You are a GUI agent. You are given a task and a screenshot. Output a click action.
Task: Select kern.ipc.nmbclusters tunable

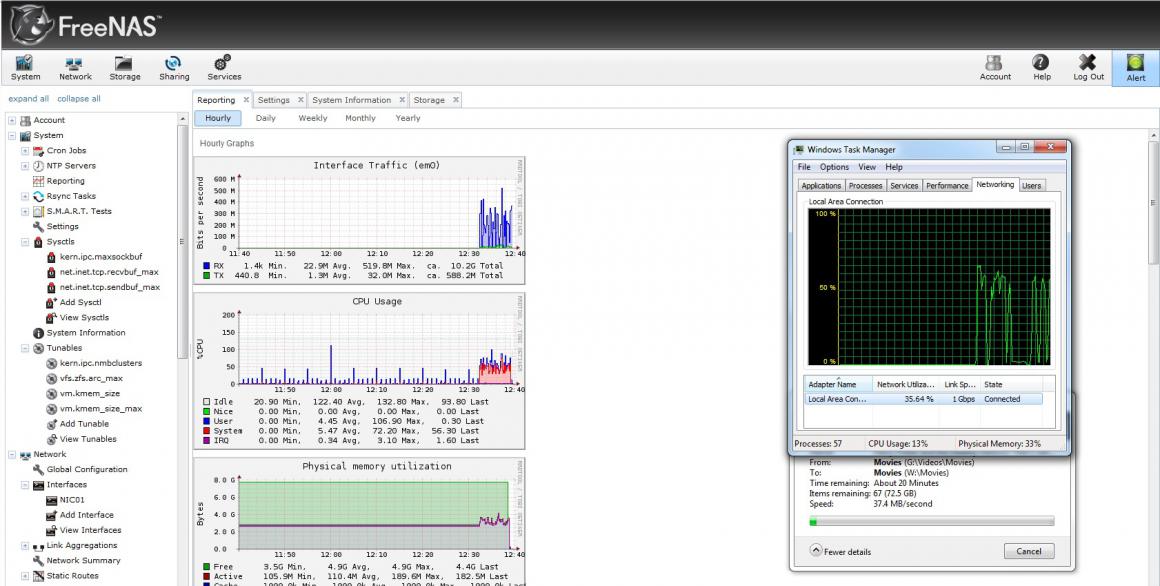[x=101, y=363]
